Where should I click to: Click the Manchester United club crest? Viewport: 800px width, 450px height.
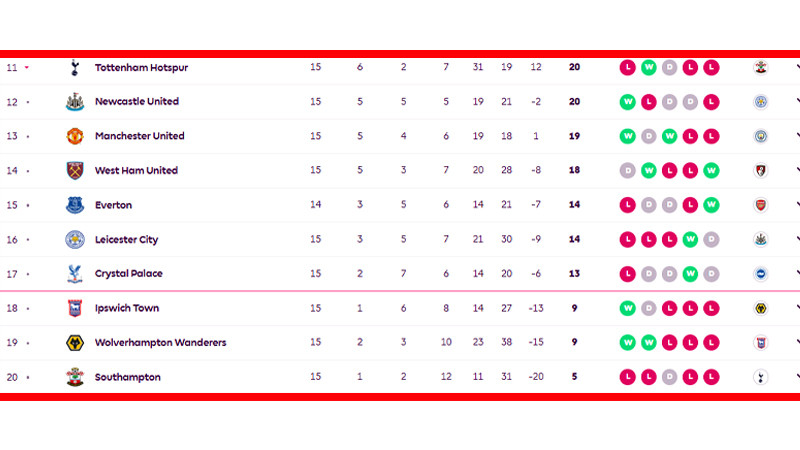coord(75,136)
